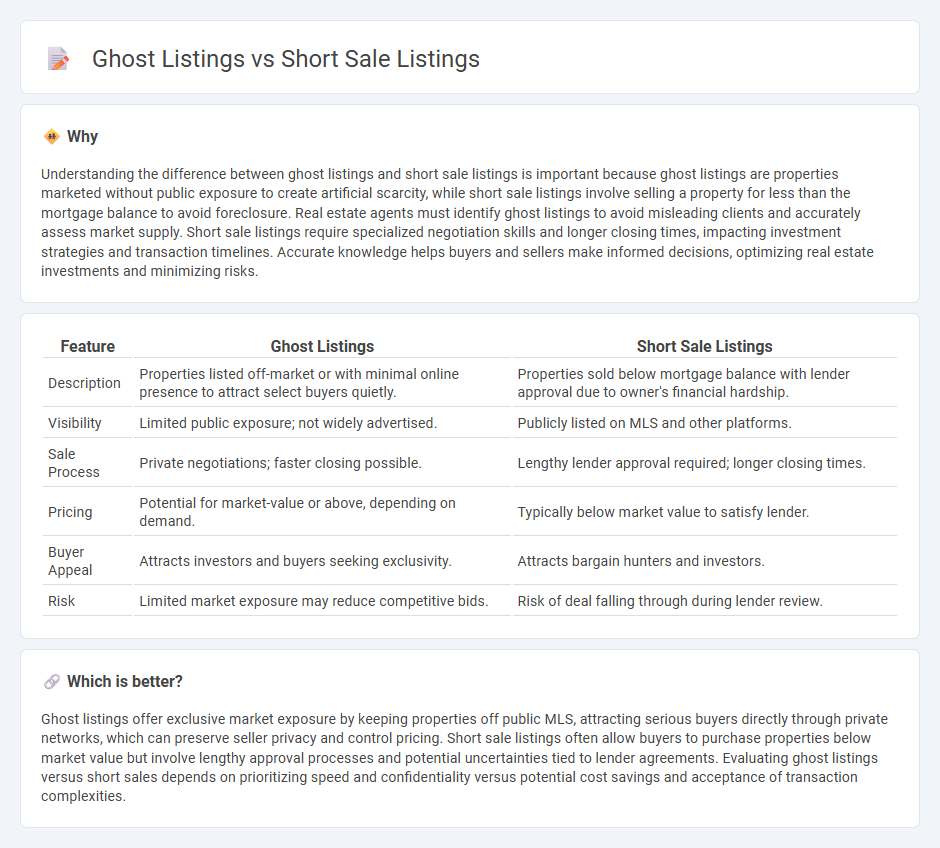940x848 pixels.
Task: Click cell 'Limited market exposure may reduce competitive bids.'
Action: pos(322,601)
